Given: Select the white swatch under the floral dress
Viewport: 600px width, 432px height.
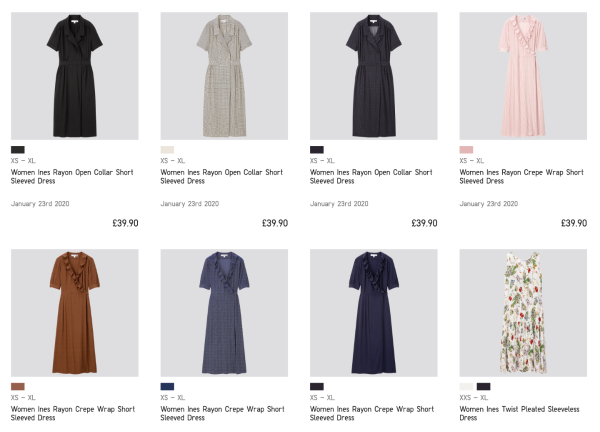Looking at the screenshot, I should 466,386.
